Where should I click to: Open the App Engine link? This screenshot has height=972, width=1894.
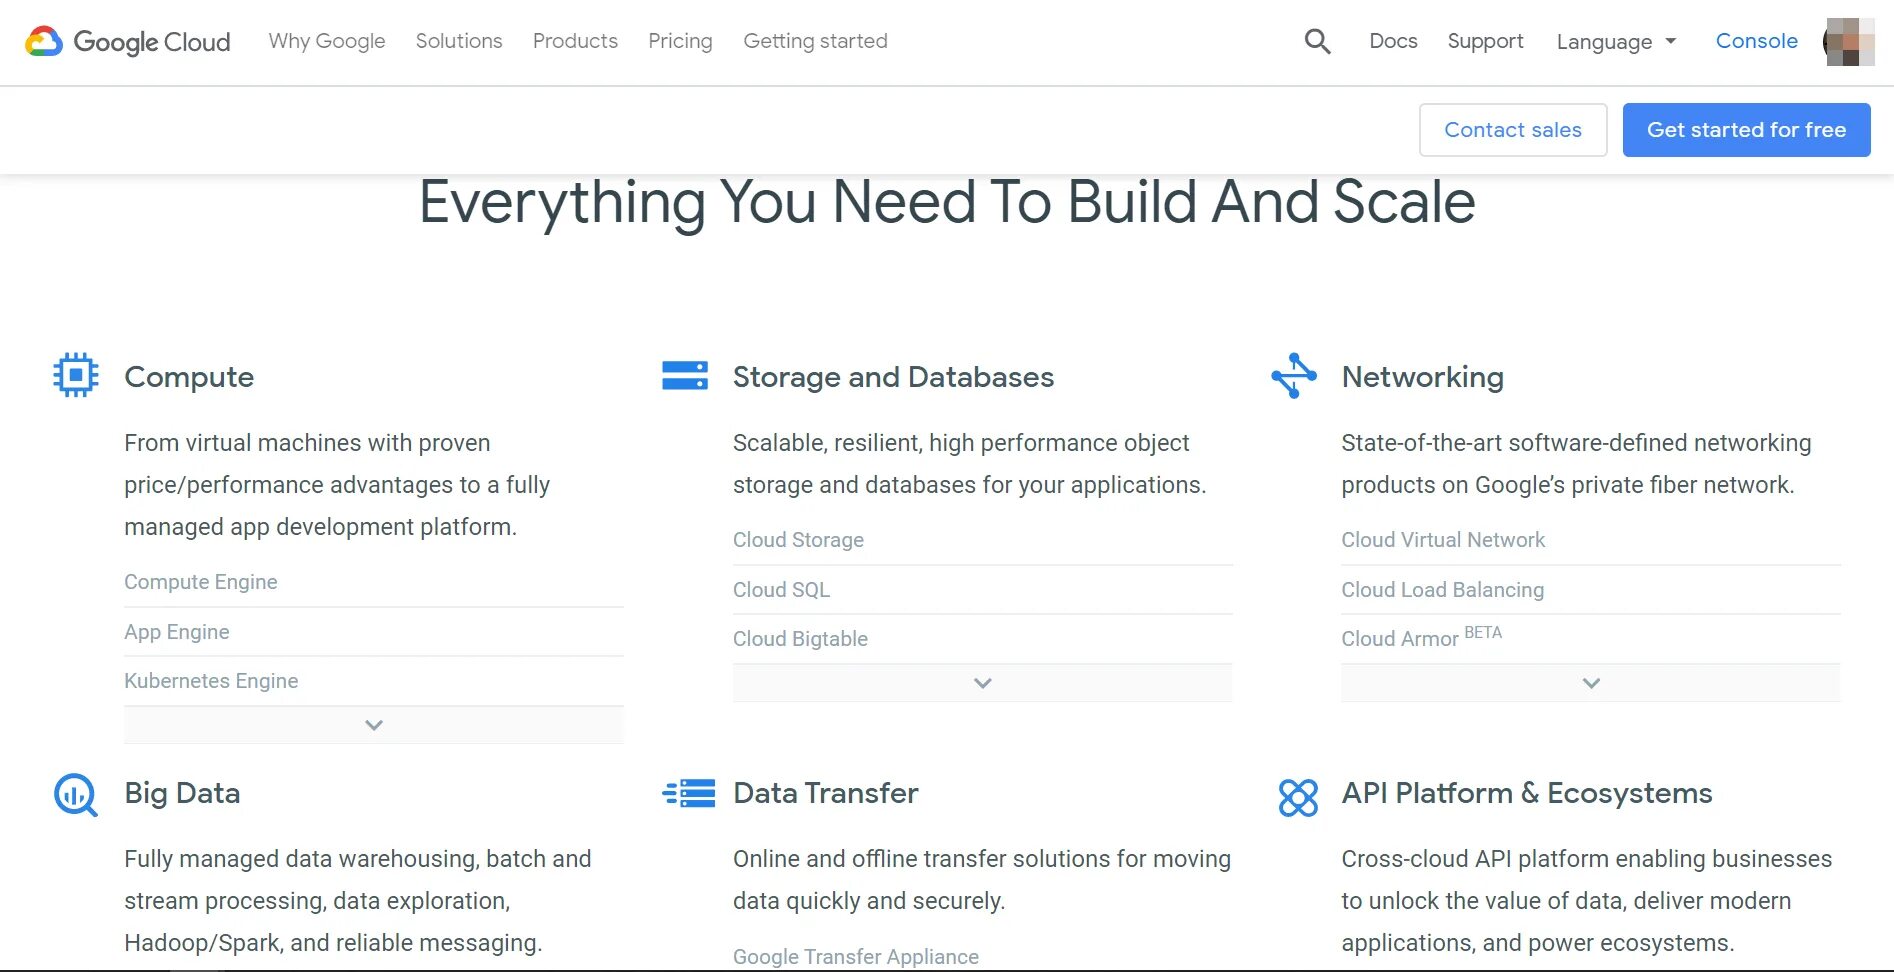pos(177,632)
